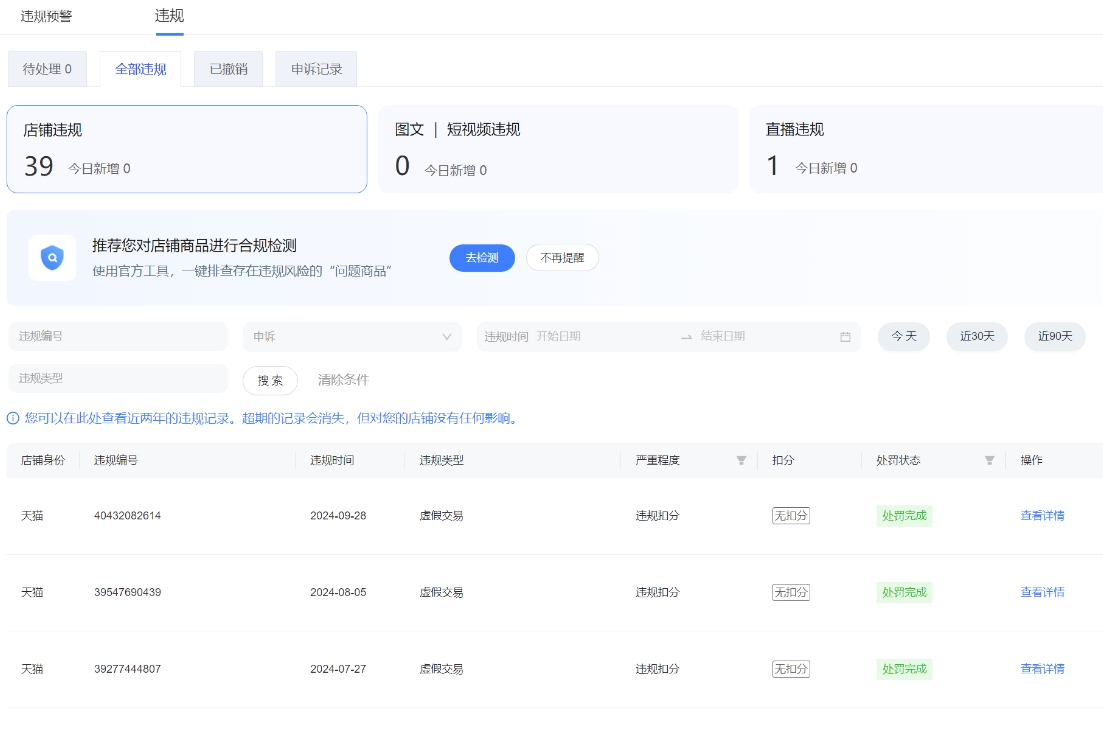This screenshot has width=1103, height=743.
Task: Click the calendar icon in date range
Action: [845, 337]
